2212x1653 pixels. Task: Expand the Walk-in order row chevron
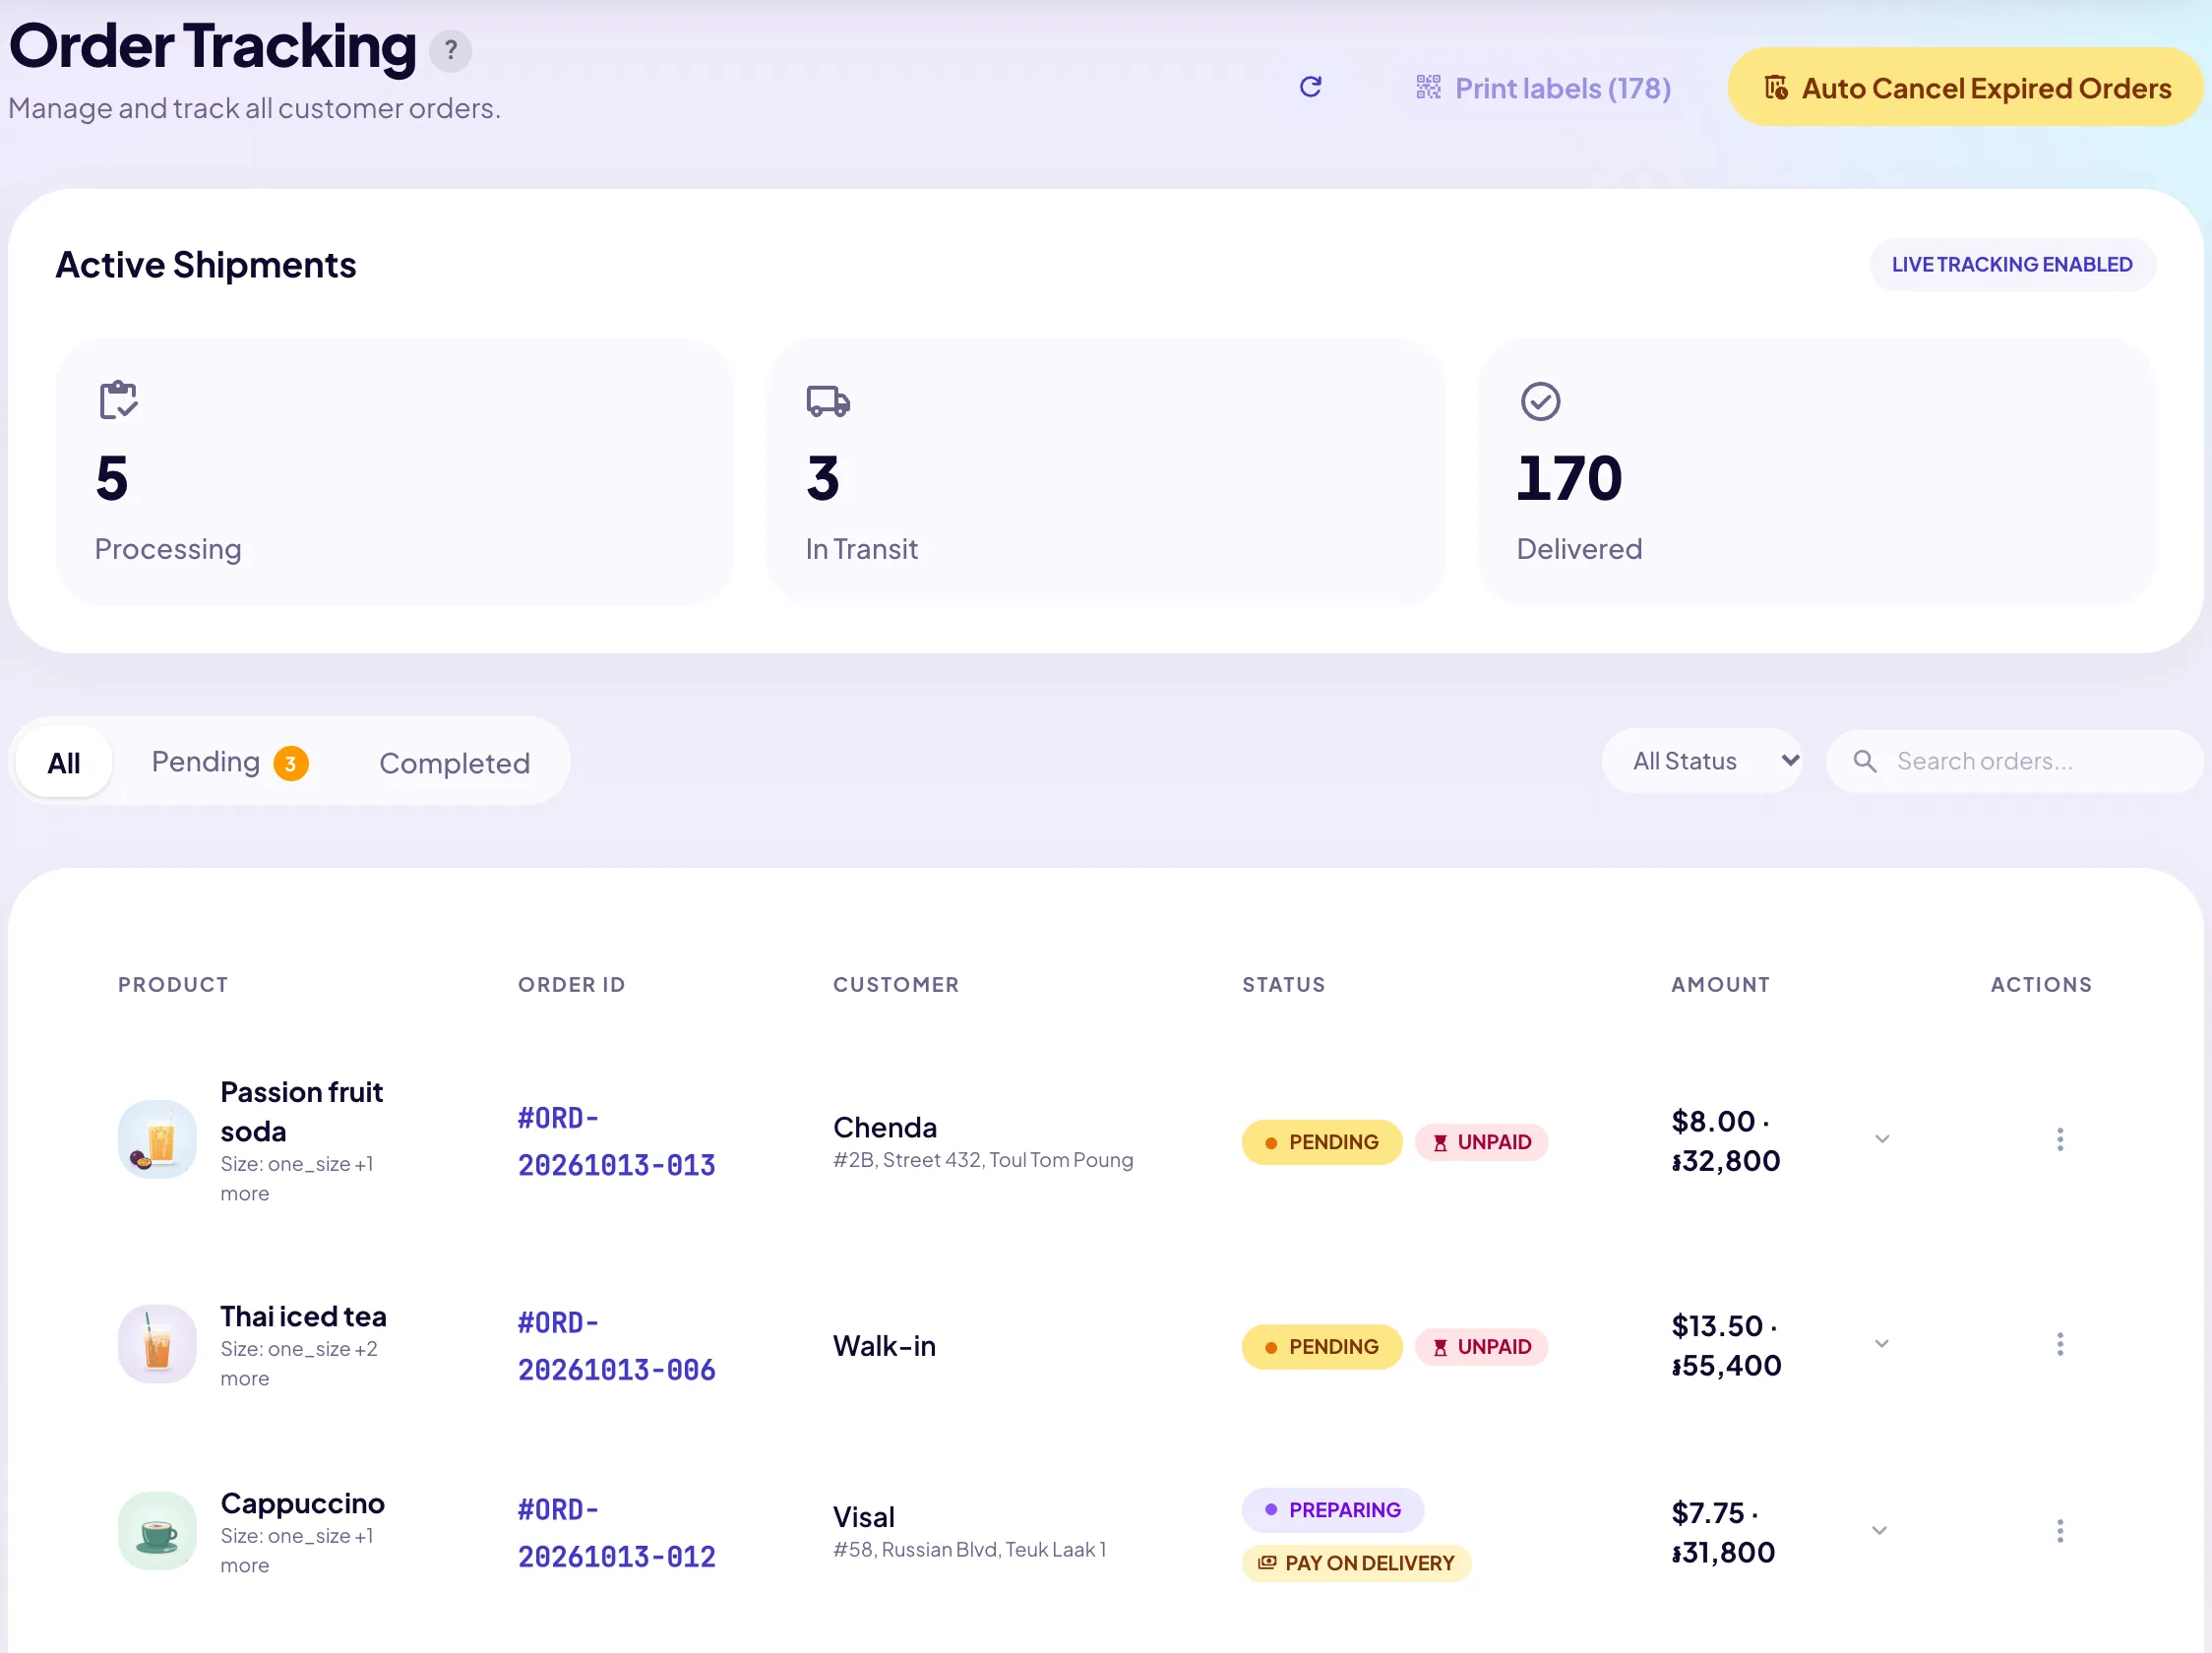(1881, 1344)
